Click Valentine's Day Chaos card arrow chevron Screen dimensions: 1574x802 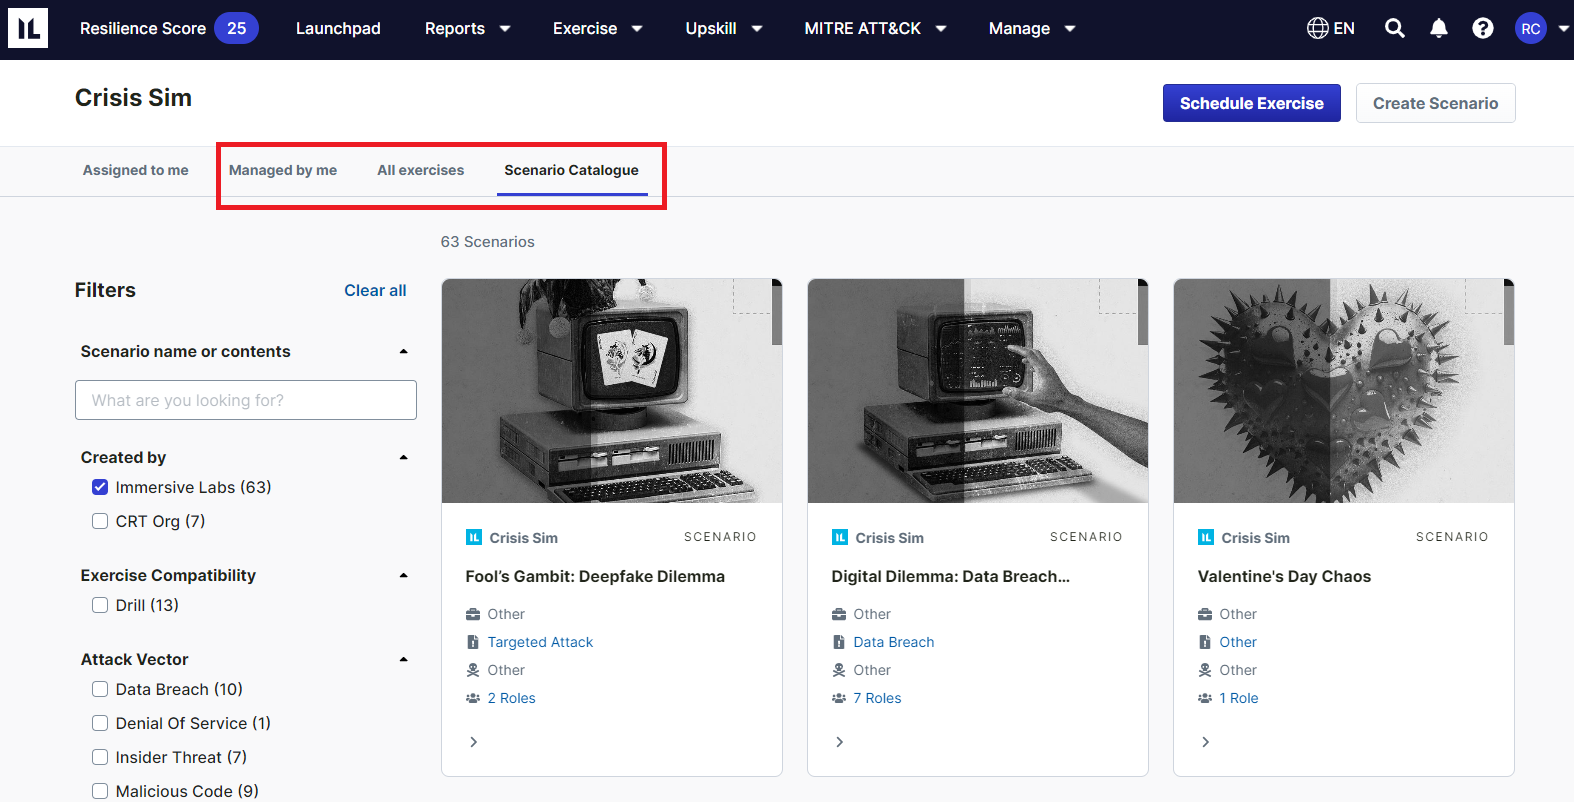[x=1206, y=742]
